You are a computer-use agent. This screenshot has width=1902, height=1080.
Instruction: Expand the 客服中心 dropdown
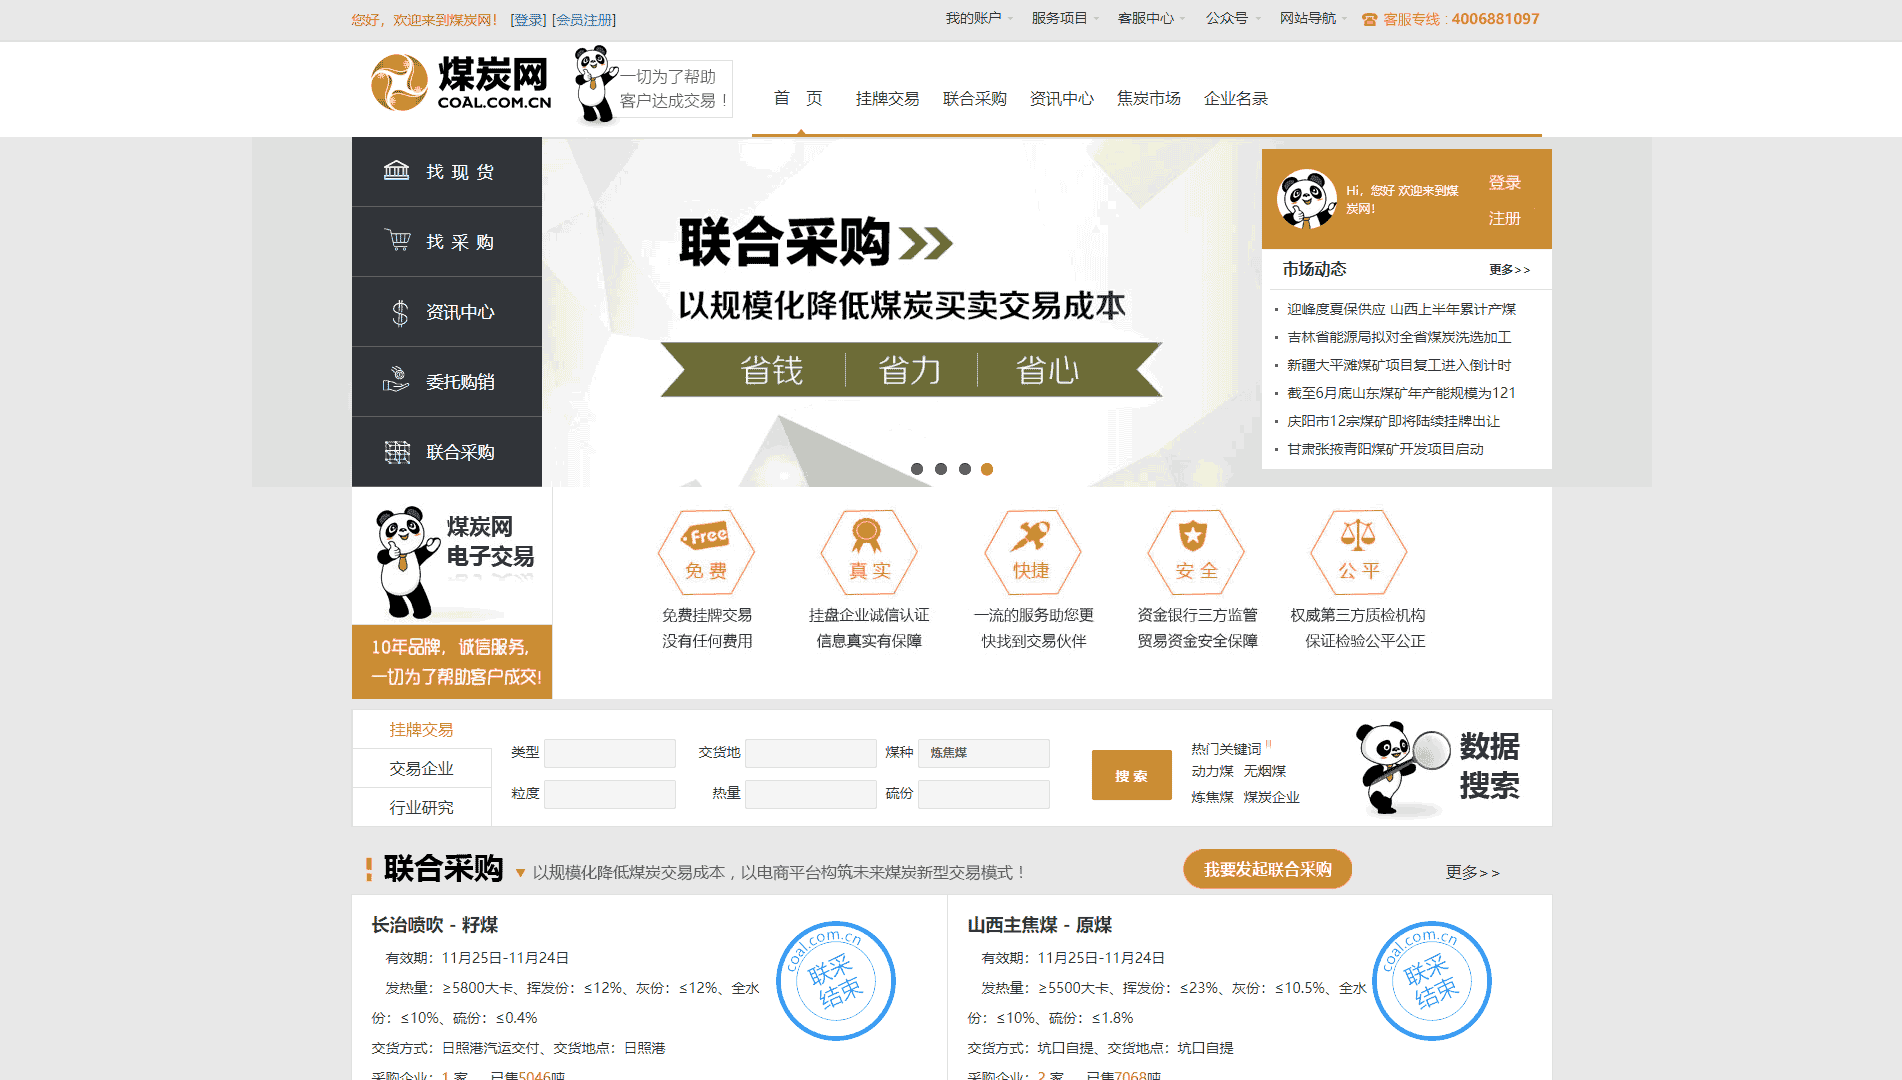click(1151, 18)
